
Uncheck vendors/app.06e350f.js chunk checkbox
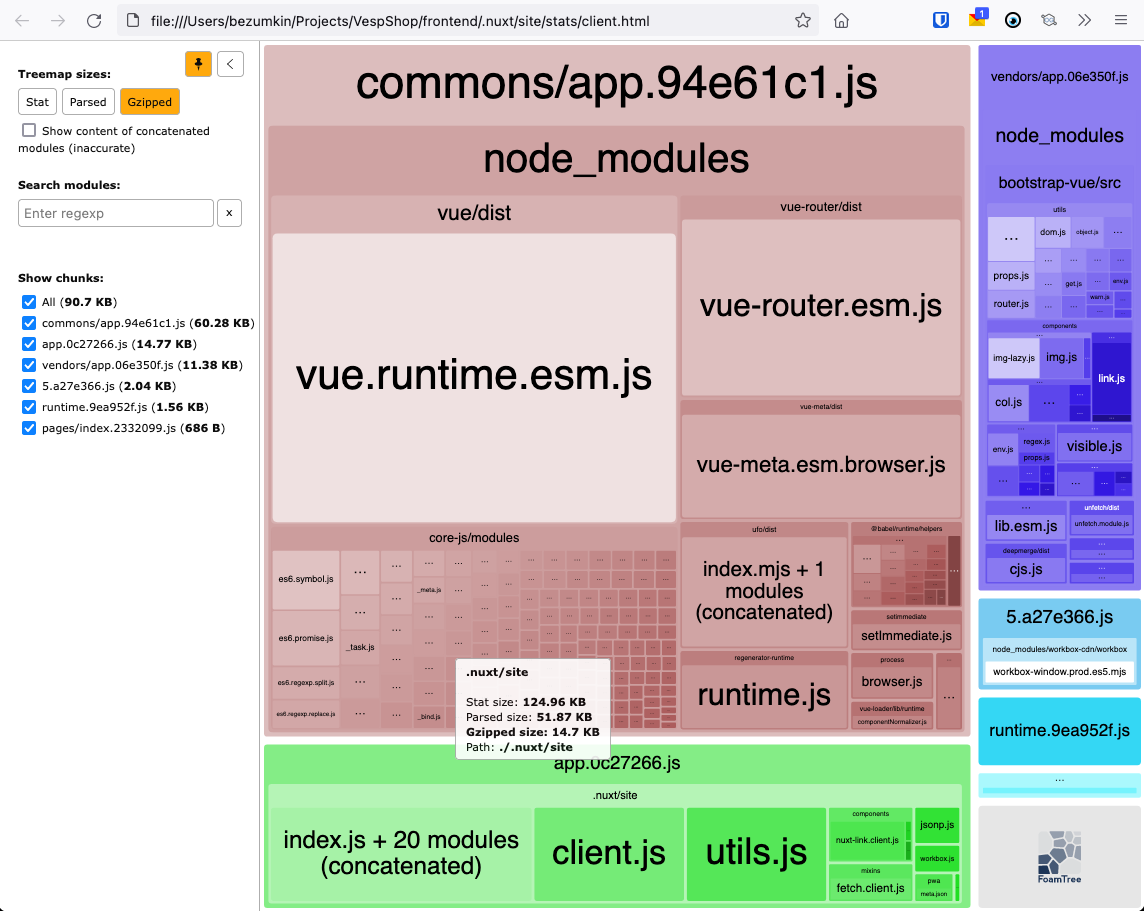pos(29,365)
